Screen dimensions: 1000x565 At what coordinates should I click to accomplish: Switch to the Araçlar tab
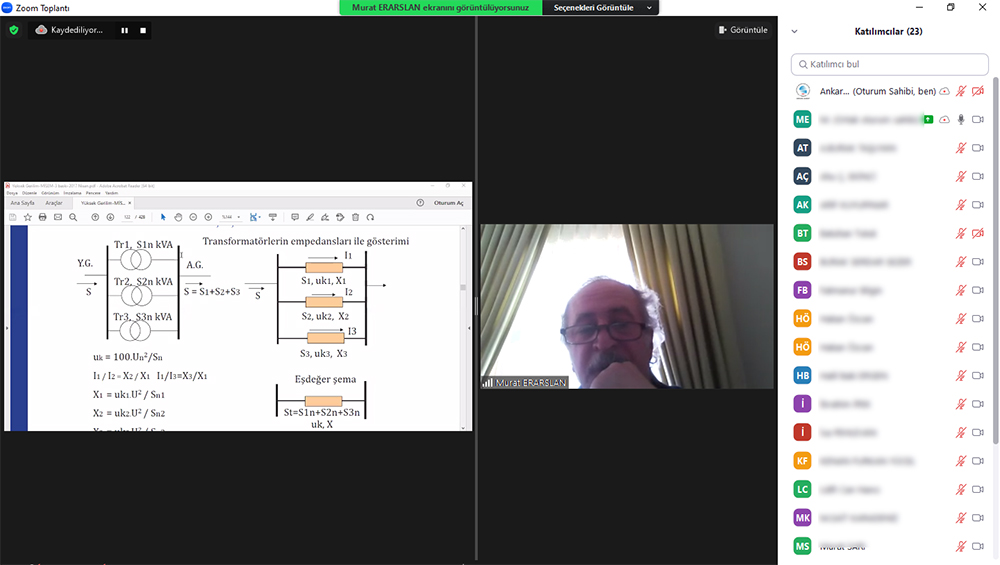[54, 203]
